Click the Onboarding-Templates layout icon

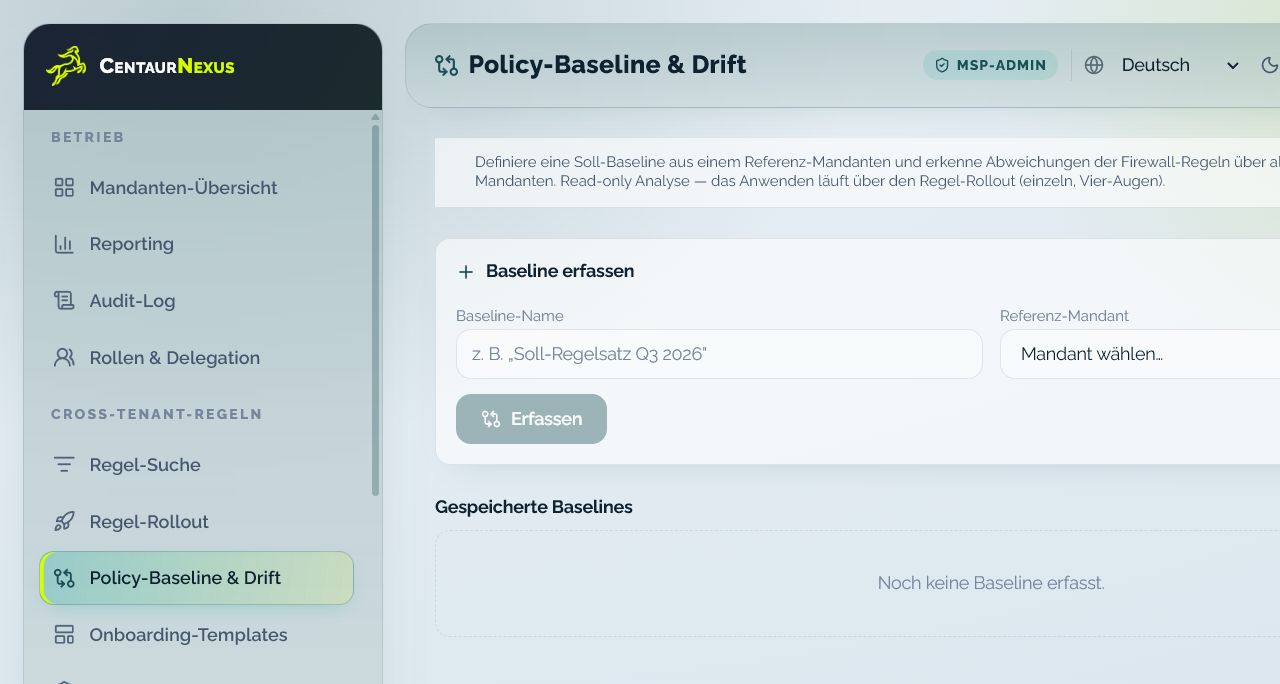pos(64,634)
